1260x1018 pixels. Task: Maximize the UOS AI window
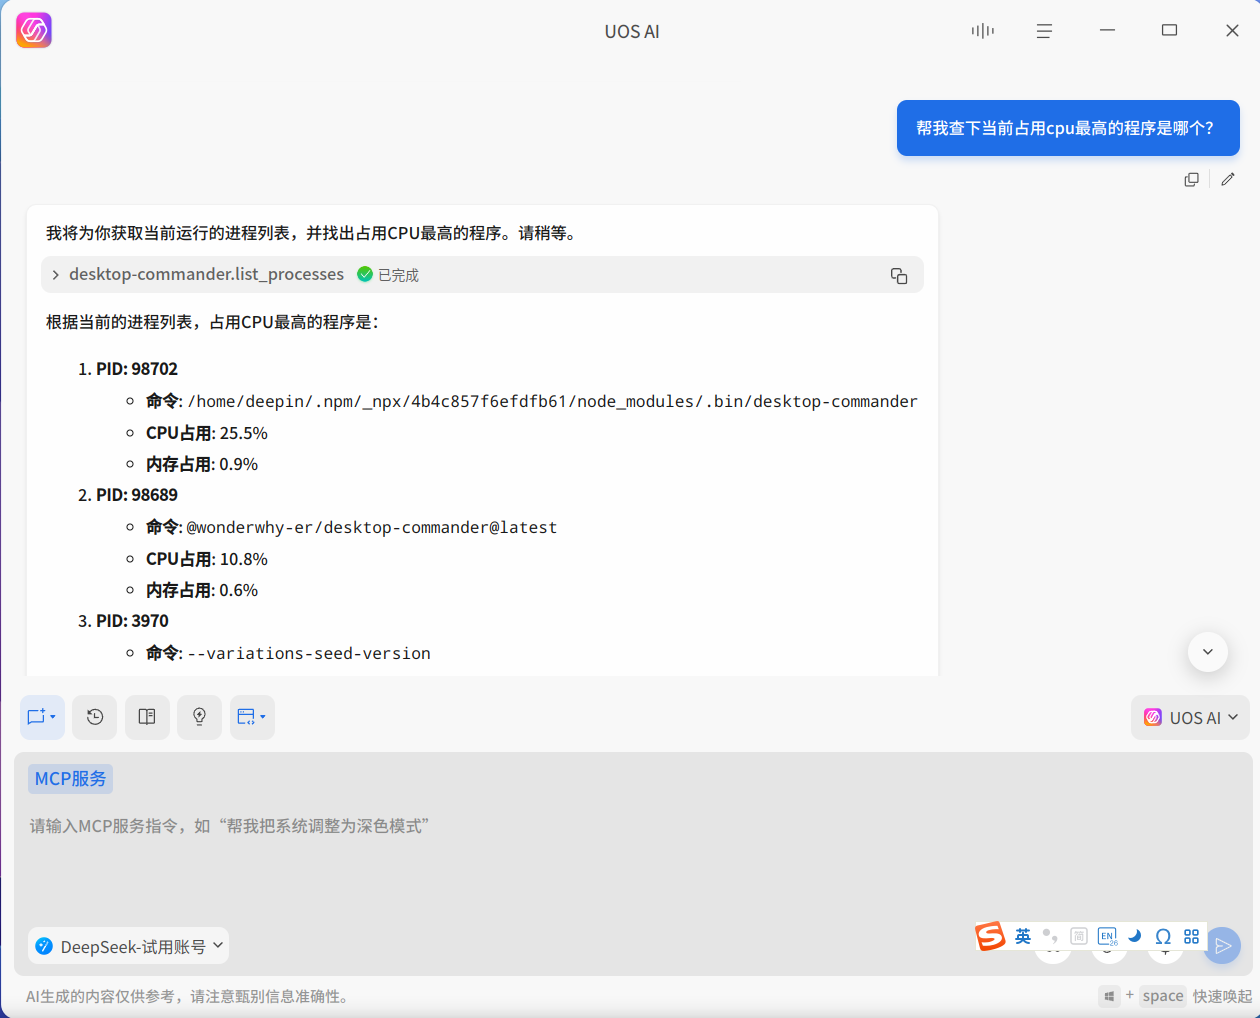pyautogui.click(x=1169, y=31)
